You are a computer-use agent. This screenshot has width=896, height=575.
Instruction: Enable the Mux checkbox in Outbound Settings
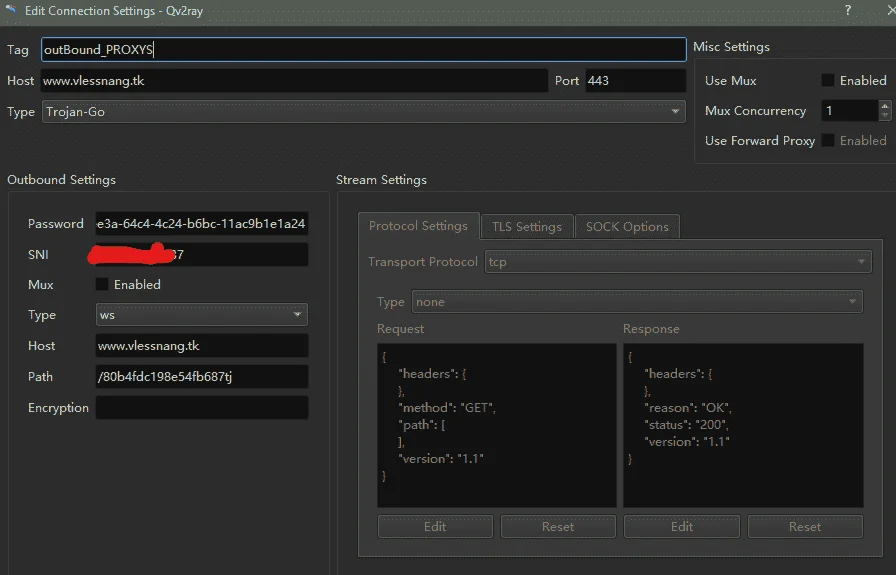coord(102,284)
